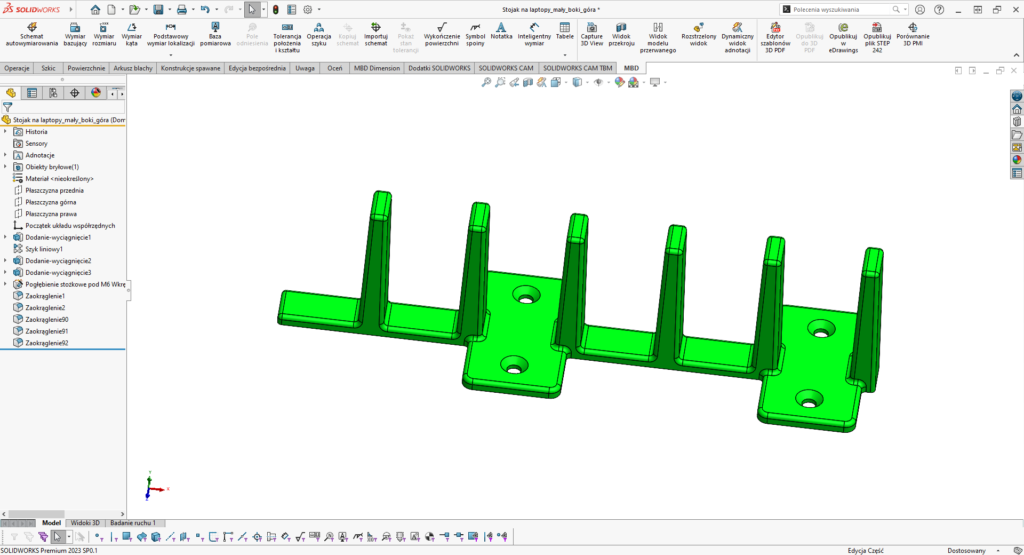This screenshot has width=1024, height=555.
Task: Open Capture 3D View
Action: 592,34
